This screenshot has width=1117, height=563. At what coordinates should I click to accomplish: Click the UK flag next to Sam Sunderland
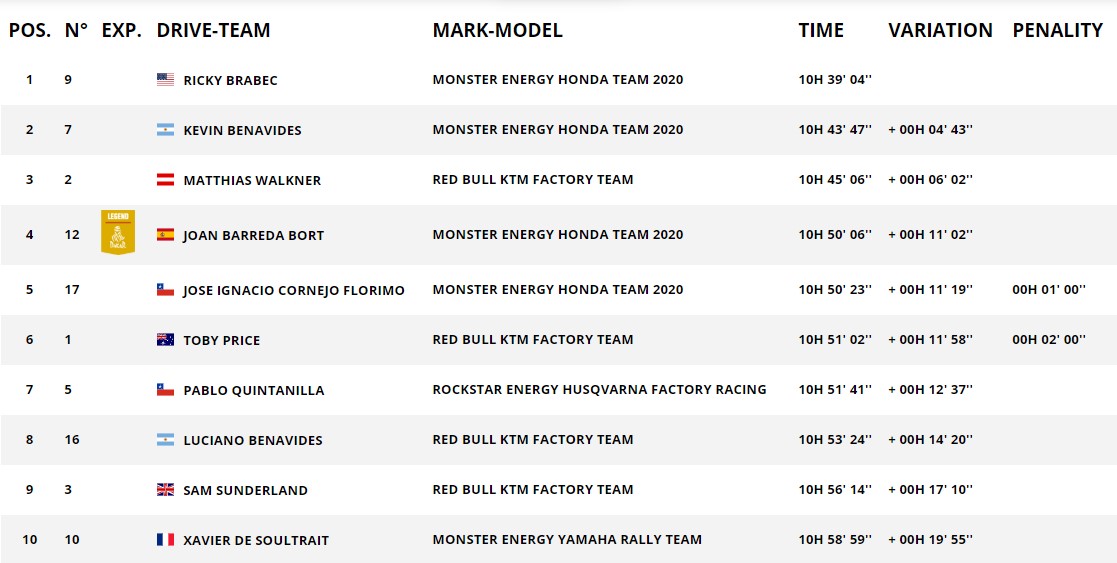point(165,490)
